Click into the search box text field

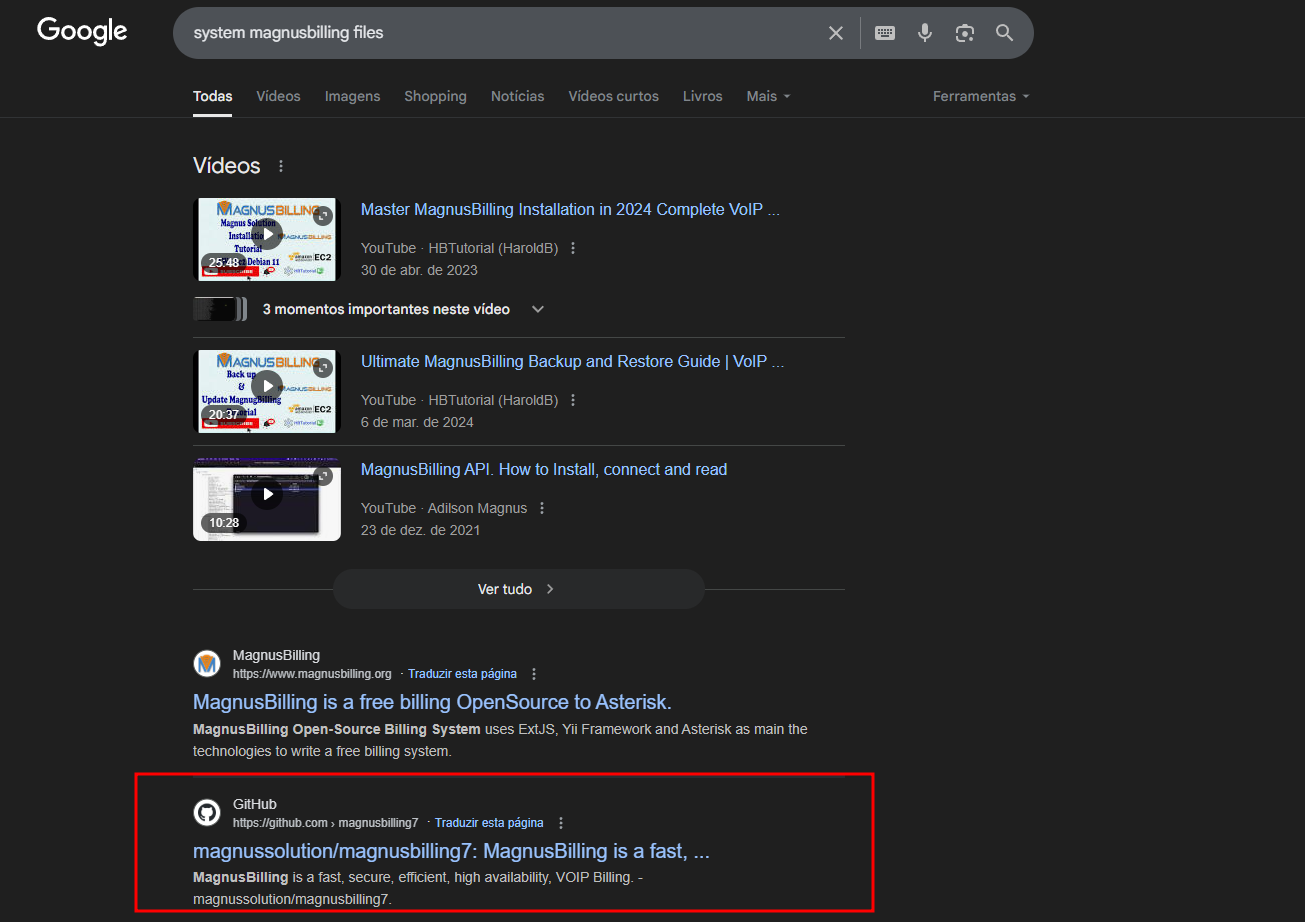coord(503,33)
